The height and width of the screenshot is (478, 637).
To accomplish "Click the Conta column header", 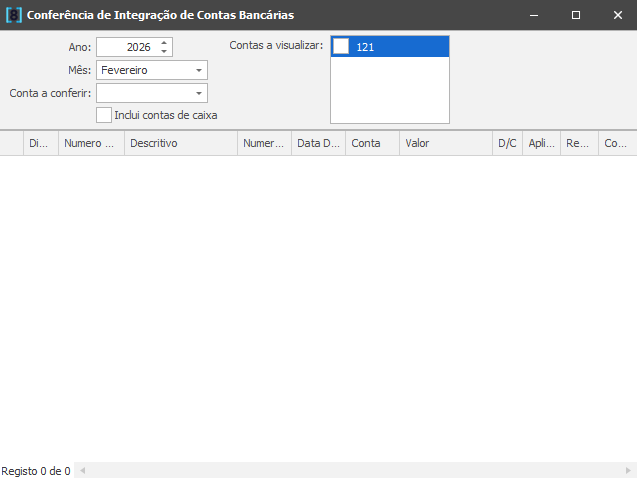I will [x=371, y=144].
